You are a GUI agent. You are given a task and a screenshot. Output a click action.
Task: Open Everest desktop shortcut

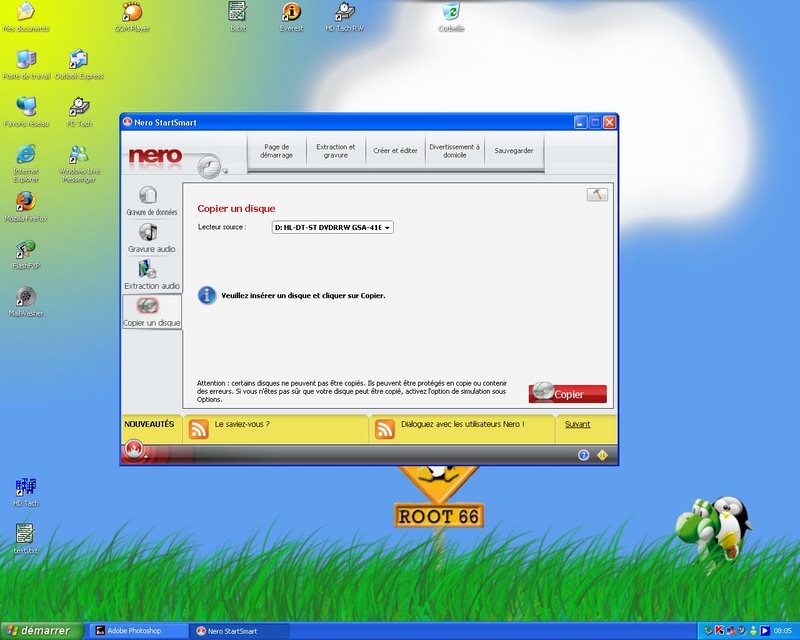click(291, 17)
